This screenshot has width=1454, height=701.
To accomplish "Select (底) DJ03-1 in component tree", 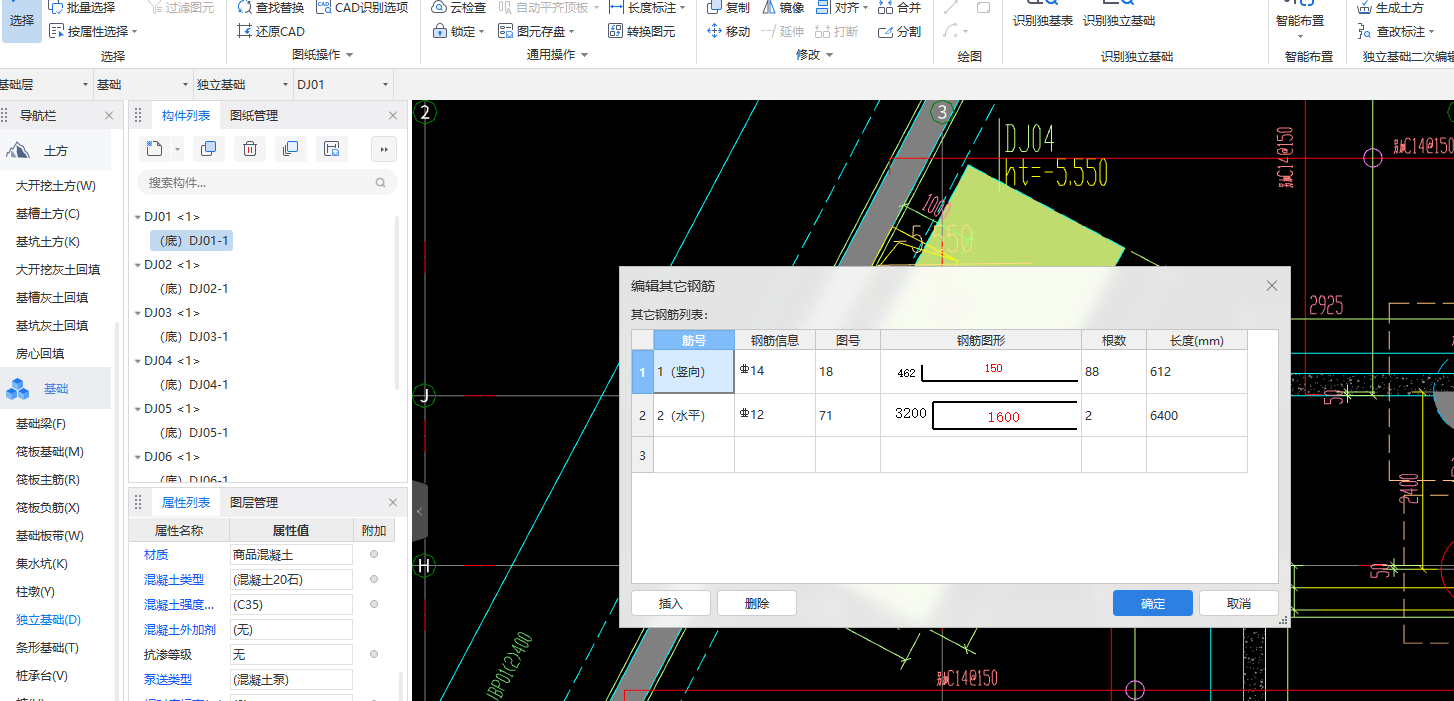I will click(x=194, y=337).
